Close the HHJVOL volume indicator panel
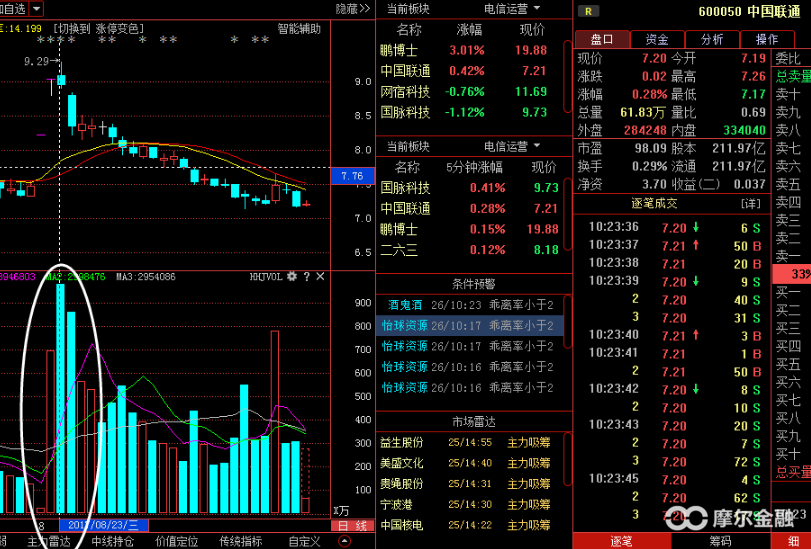Viewport: 811px width, 549px height. point(320,276)
